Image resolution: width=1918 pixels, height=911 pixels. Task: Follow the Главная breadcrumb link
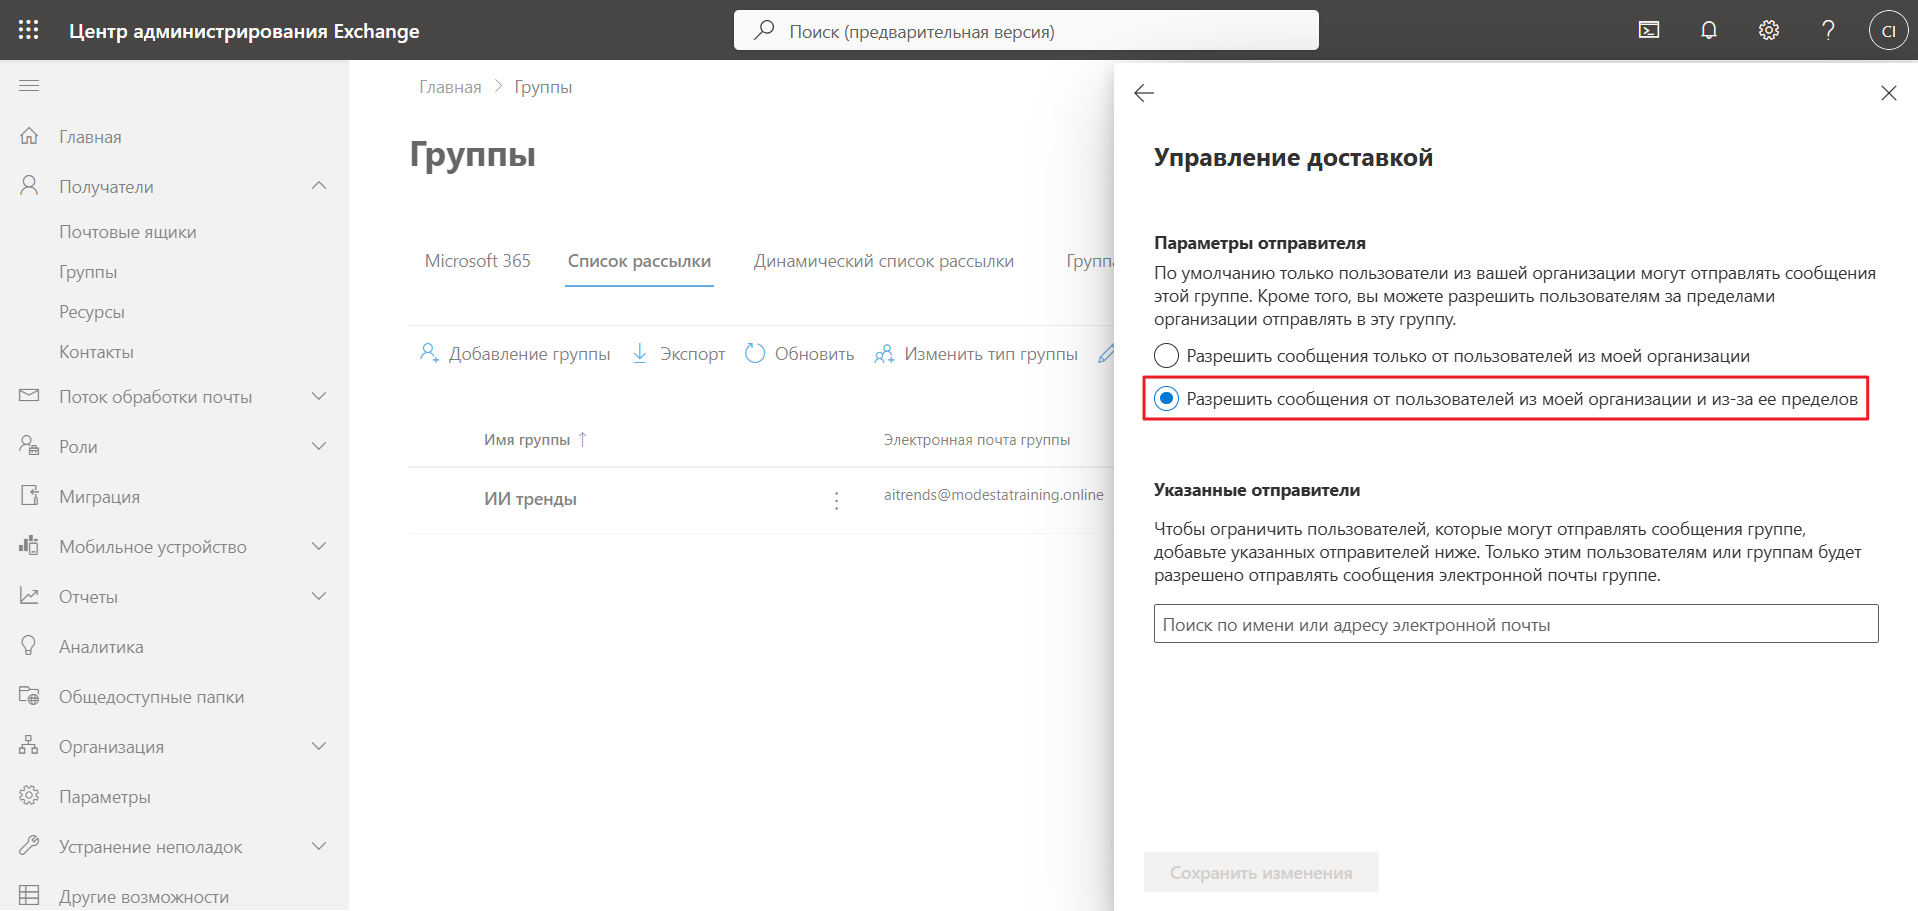pyautogui.click(x=450, y=87)
